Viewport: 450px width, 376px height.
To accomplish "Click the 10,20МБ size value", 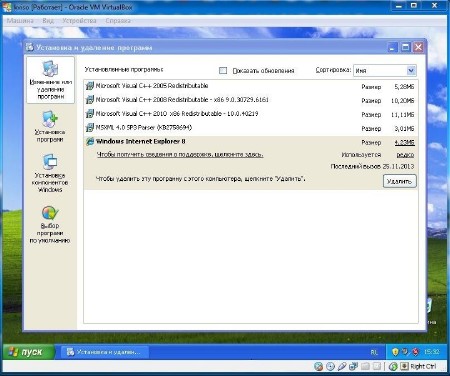I will (402, 101).
